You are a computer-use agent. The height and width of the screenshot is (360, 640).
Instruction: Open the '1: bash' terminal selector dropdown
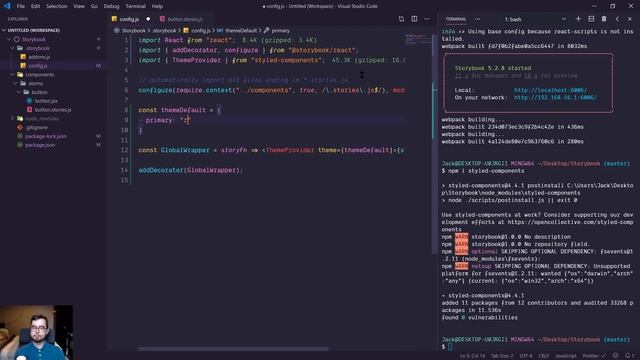(x=535, y=19)
